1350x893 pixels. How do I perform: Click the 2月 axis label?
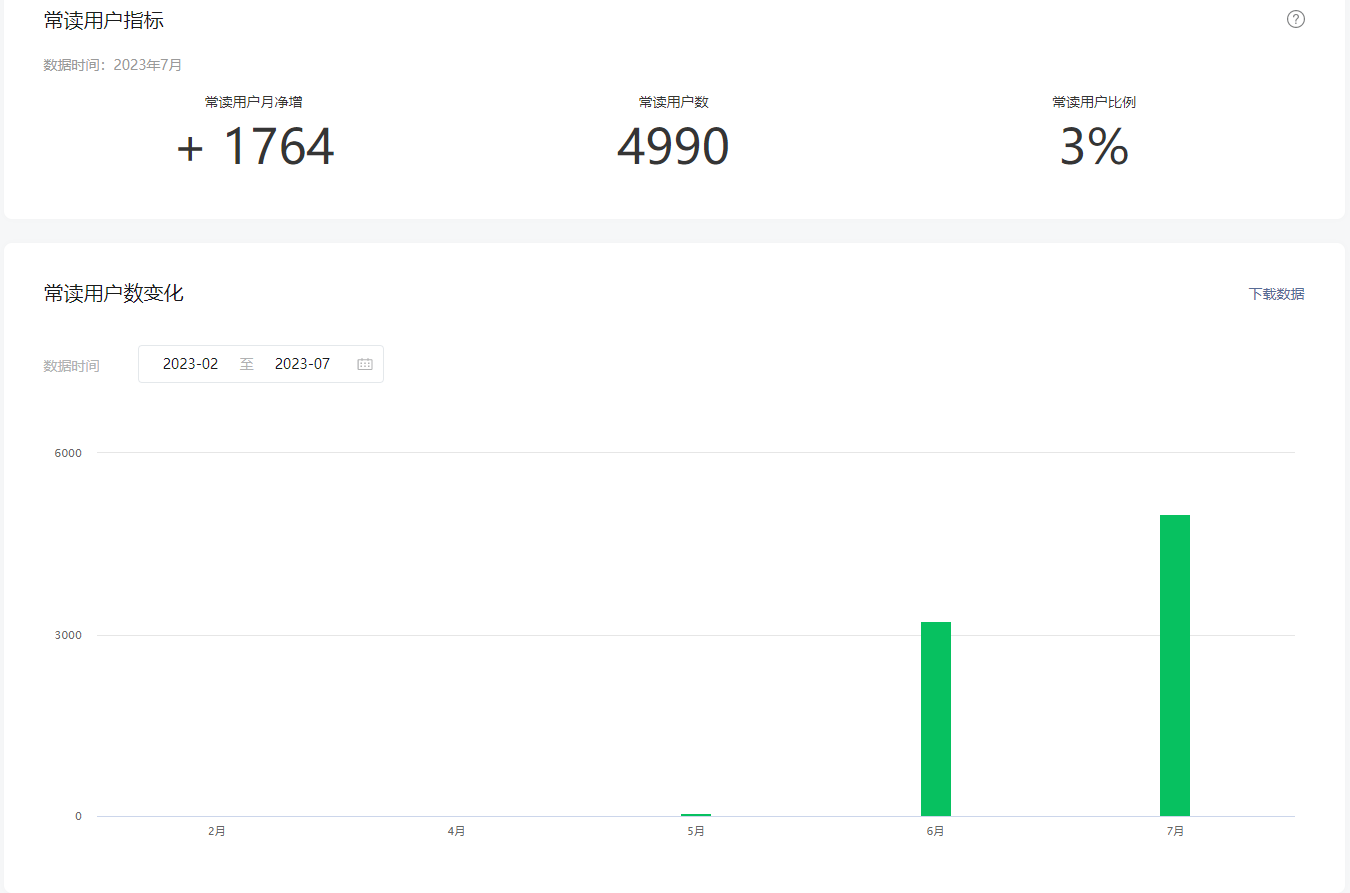(x=217, y=831)
